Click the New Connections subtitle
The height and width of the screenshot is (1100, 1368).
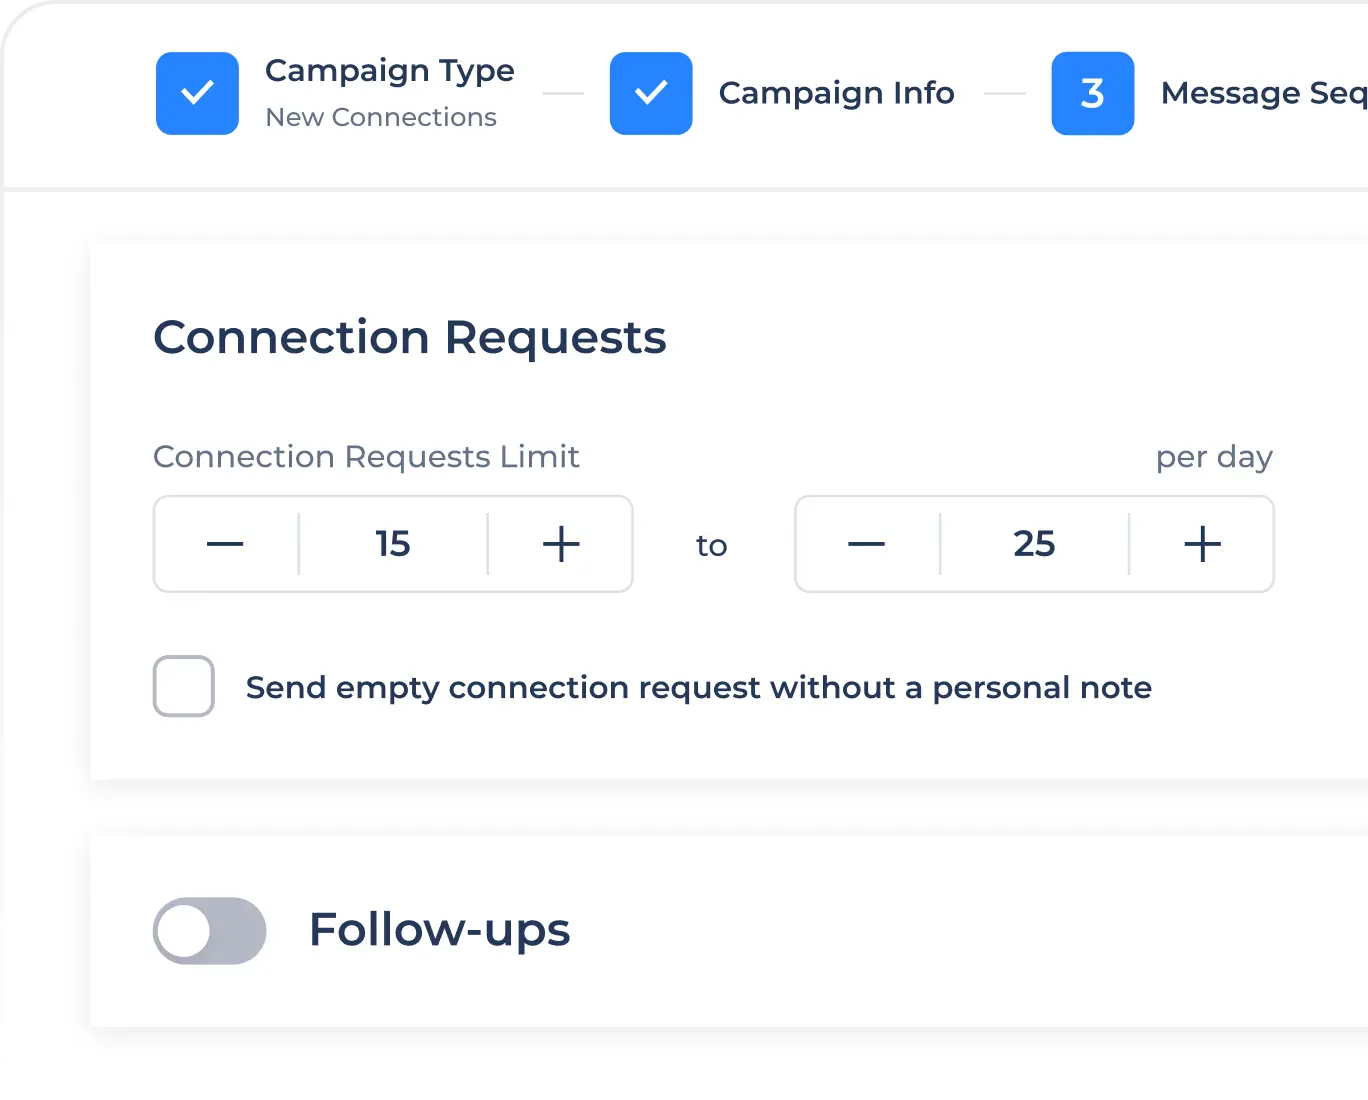coord(381,117)
